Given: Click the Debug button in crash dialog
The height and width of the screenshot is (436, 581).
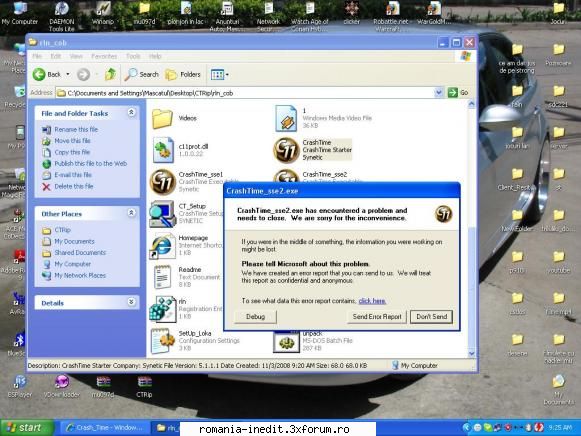Looking at the screenshot, I should pyautogui.click(x=255, y=317).
